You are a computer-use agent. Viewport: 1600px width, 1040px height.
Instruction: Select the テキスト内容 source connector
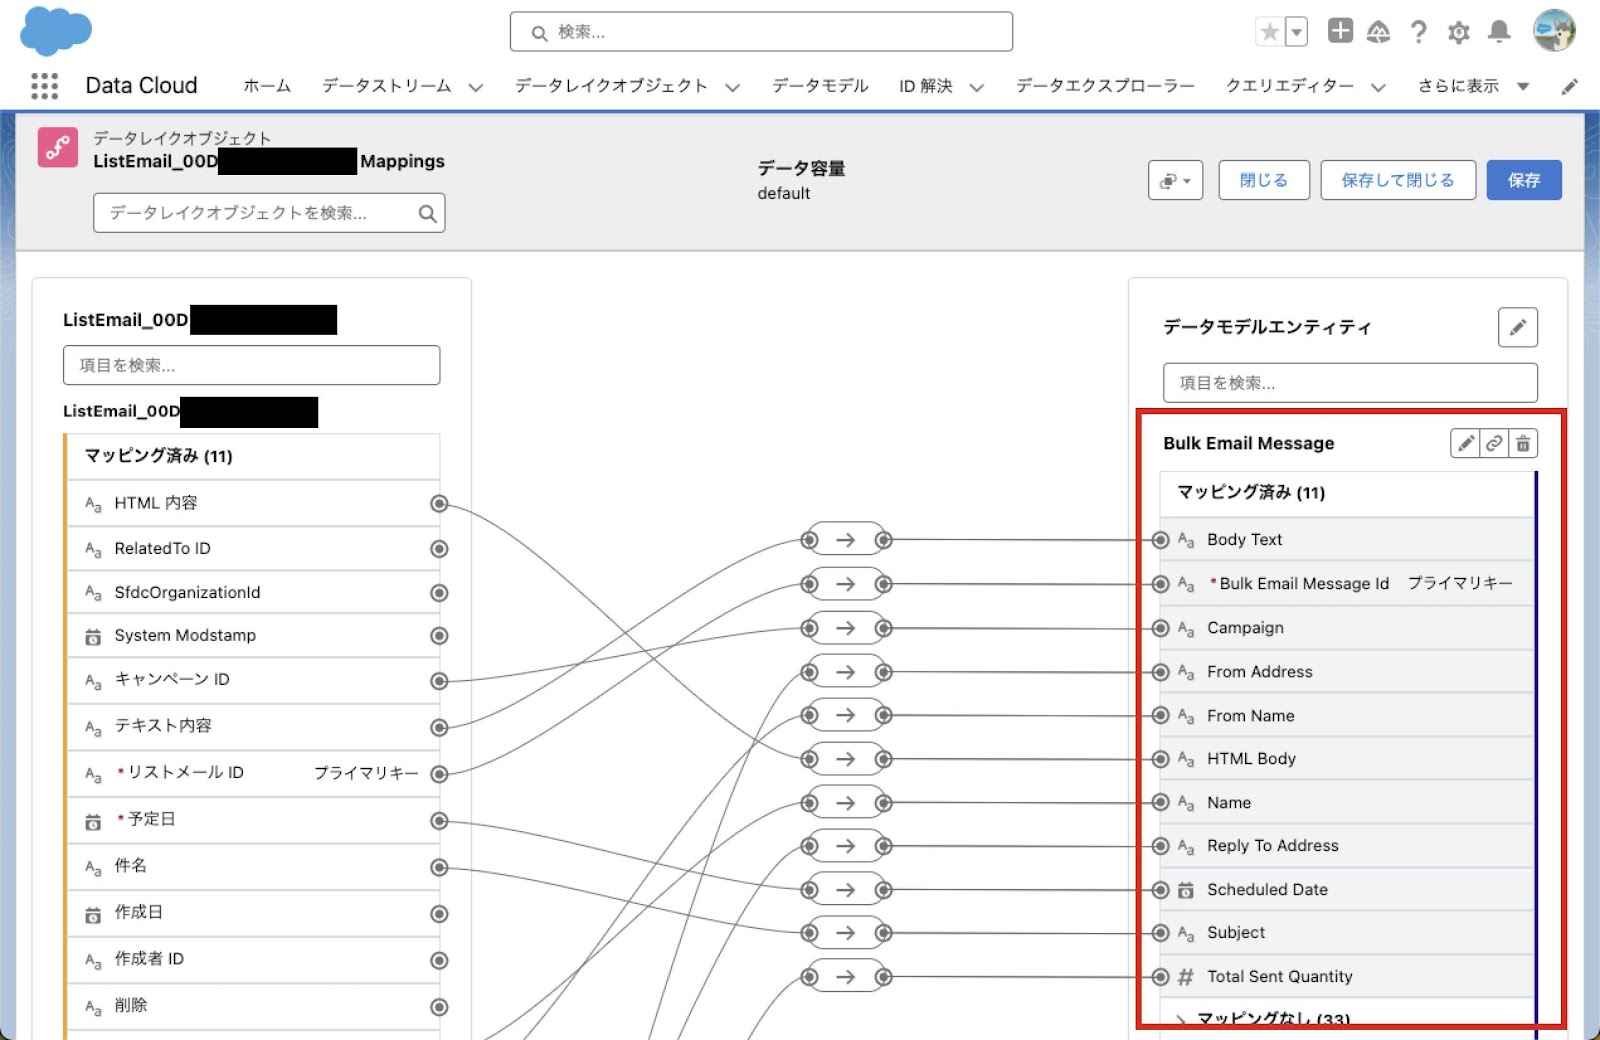click(x=439, y=727)
